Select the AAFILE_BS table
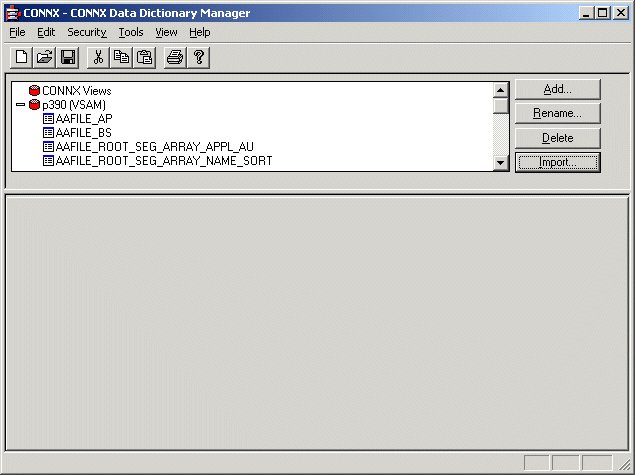The height and width of the screenshot is (475, 636). (84, 132)
